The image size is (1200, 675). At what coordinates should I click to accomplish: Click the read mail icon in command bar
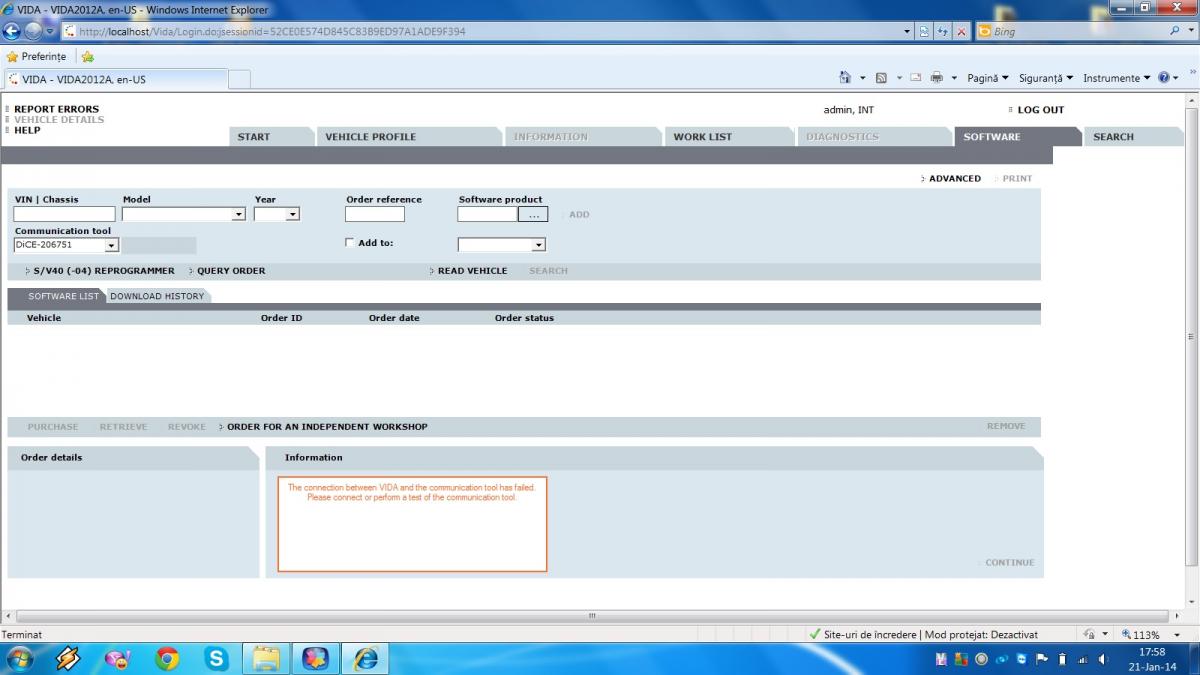[915, 78]
